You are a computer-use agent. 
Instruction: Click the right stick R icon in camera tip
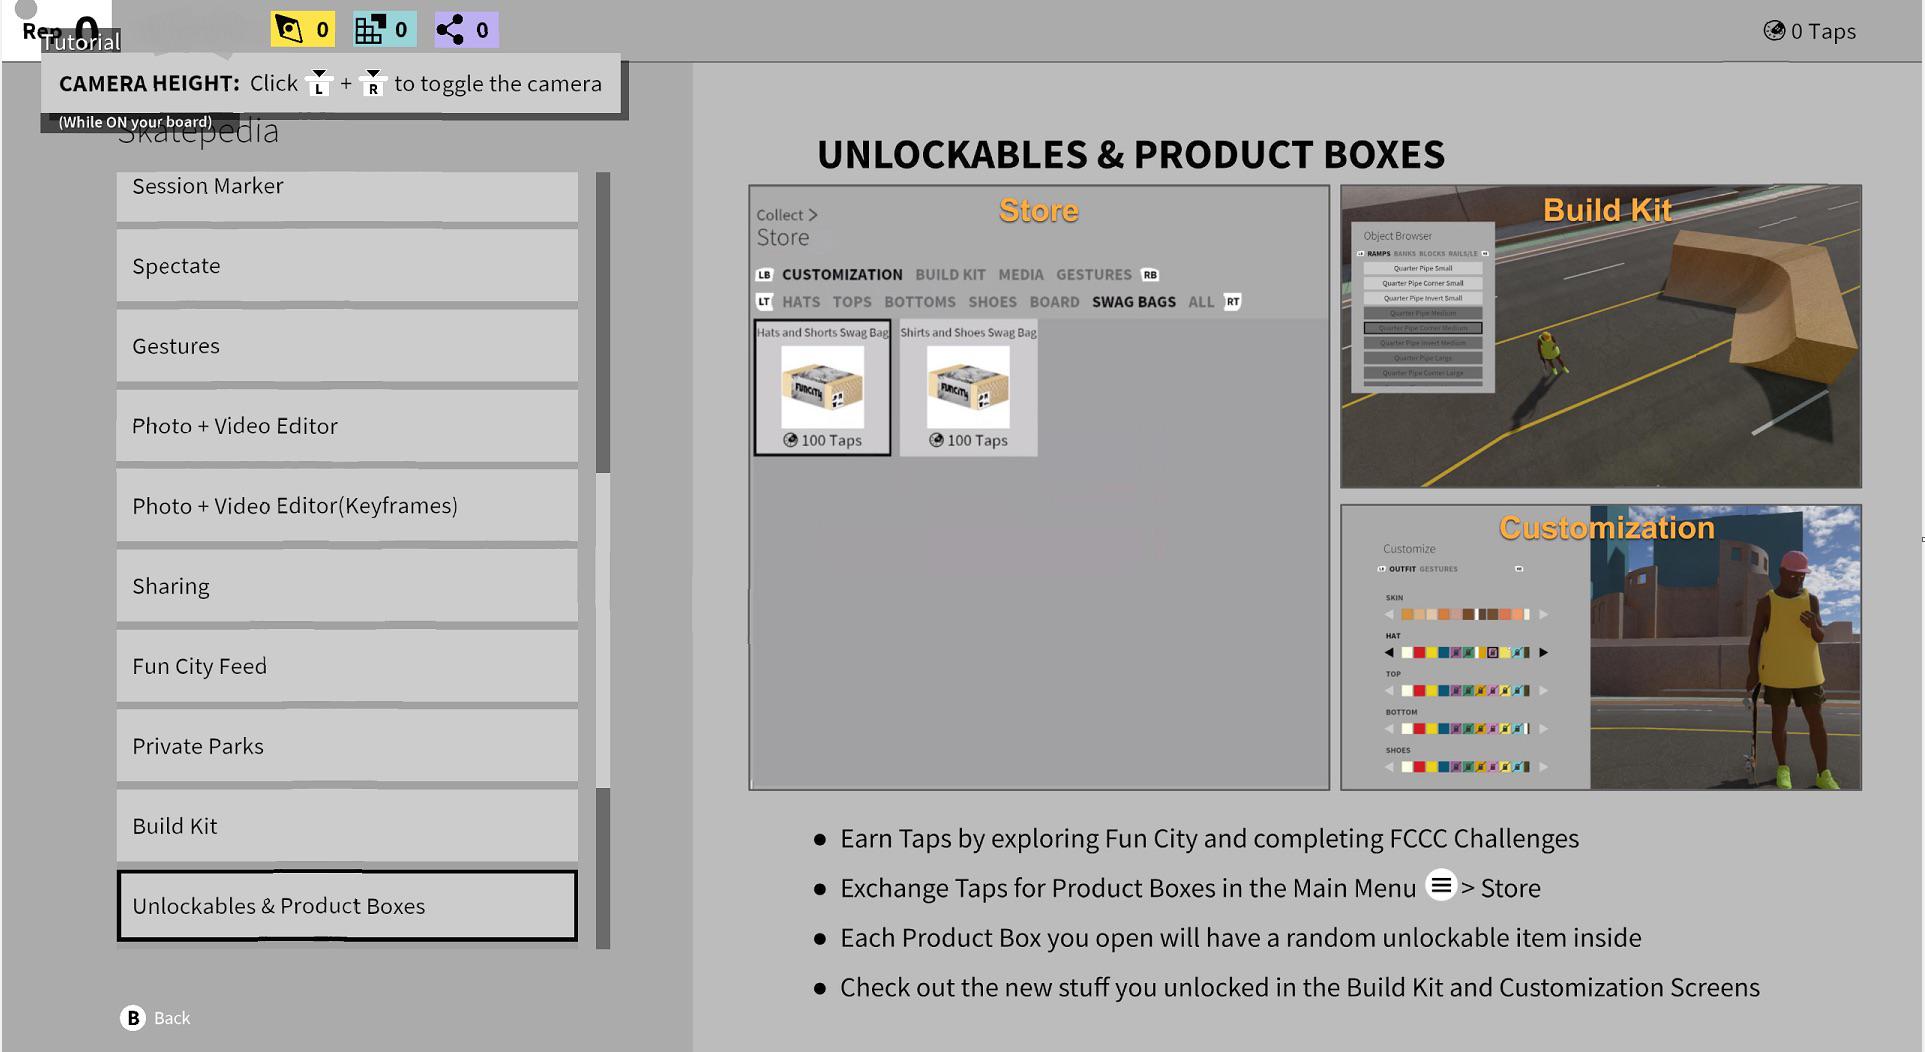pos(373,83)
